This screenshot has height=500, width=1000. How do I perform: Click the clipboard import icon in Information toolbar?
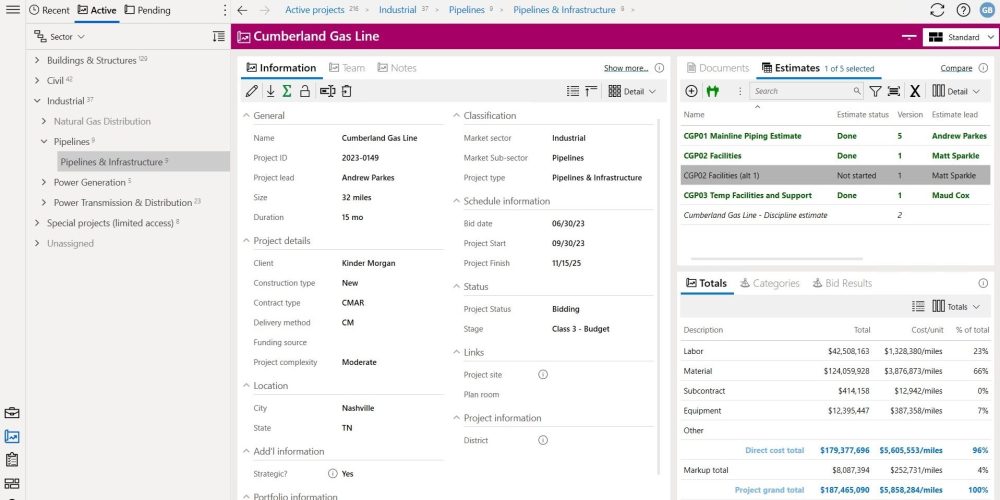pos(346,91)
